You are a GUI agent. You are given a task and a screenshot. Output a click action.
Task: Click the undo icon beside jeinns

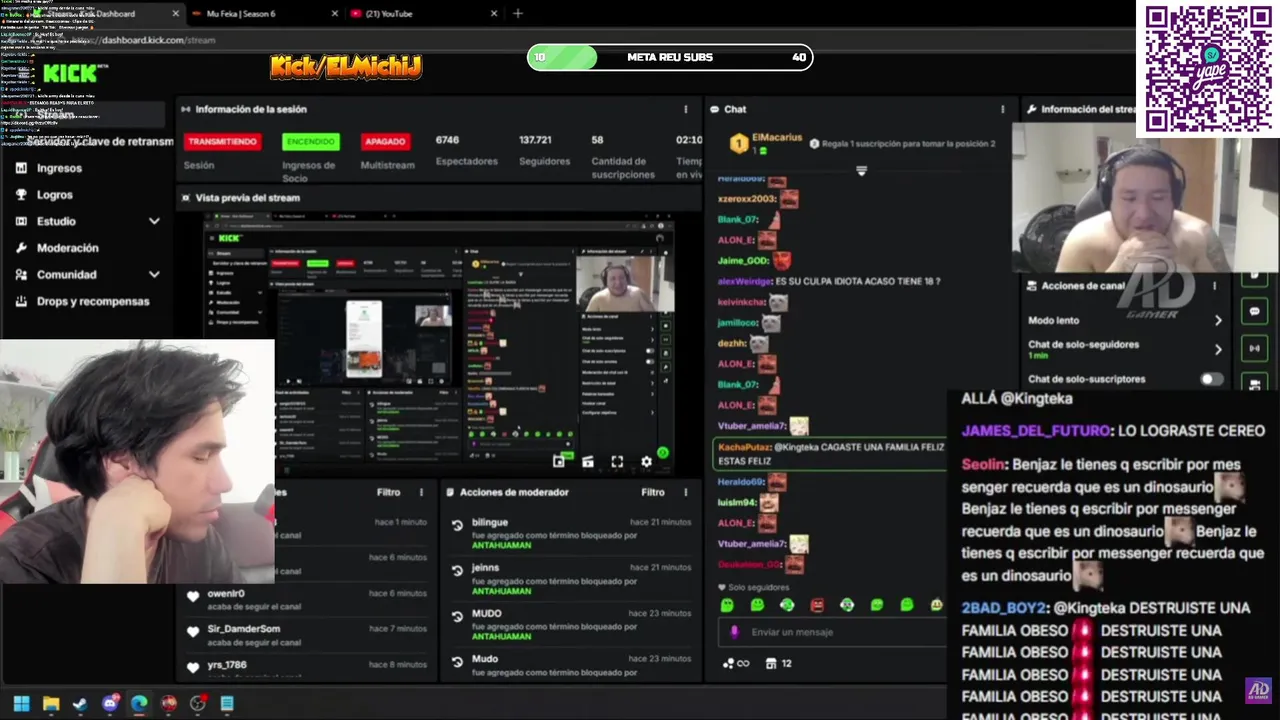pos(457,570)
